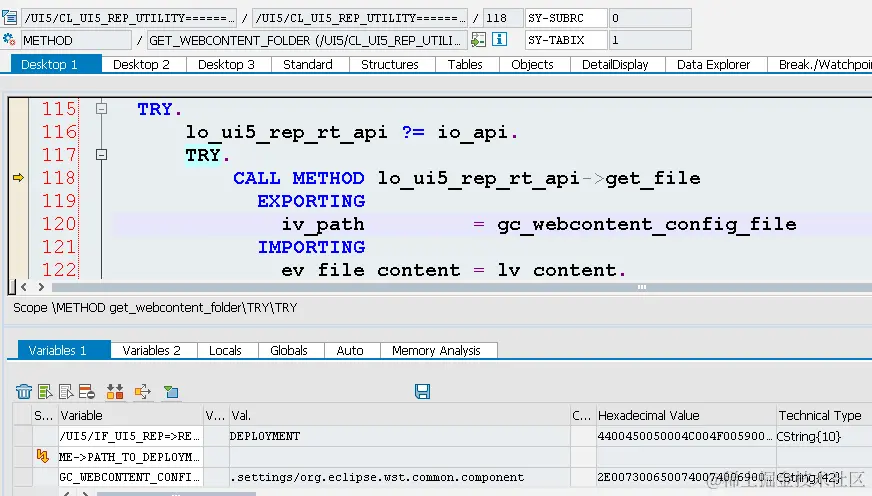872x496 pixels.
Task: Click the table icon with the minus sign
Action: pos(87,392)
